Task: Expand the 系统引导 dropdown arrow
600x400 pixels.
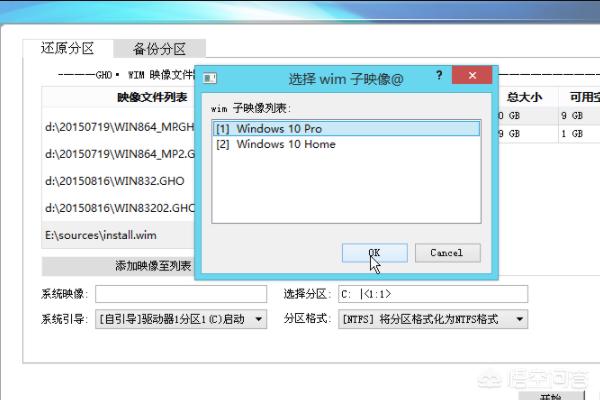Action: click(x=259, y=319)
